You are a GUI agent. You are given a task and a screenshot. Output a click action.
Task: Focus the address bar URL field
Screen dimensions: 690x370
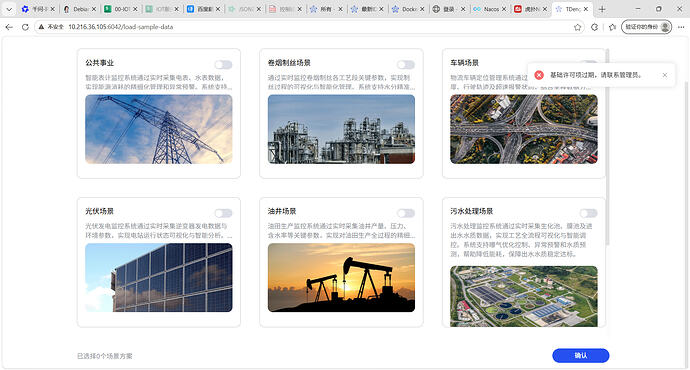point(308,27)
